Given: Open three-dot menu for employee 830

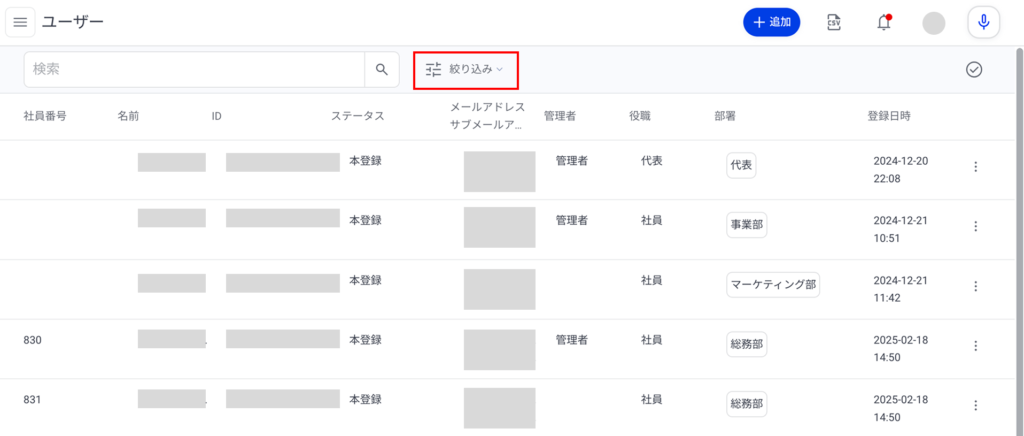Looking at the screenshot, I should pyautogui.click(x=976, y=346).
